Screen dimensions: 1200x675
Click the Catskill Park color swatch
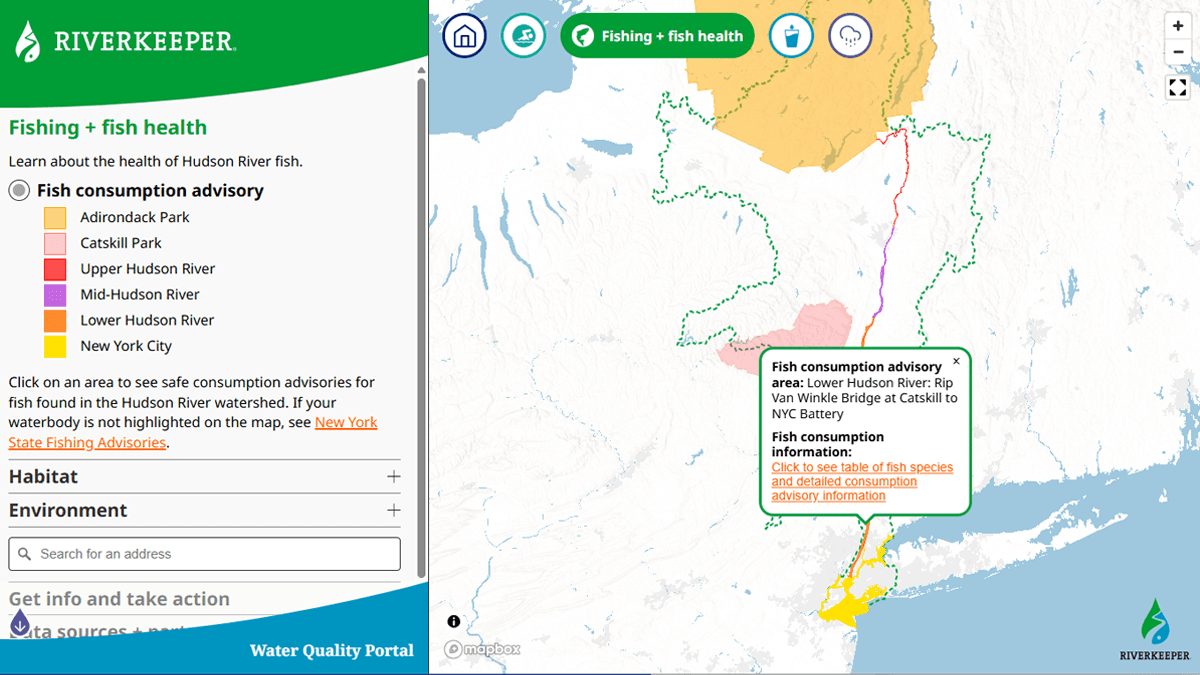coord(55,243)
